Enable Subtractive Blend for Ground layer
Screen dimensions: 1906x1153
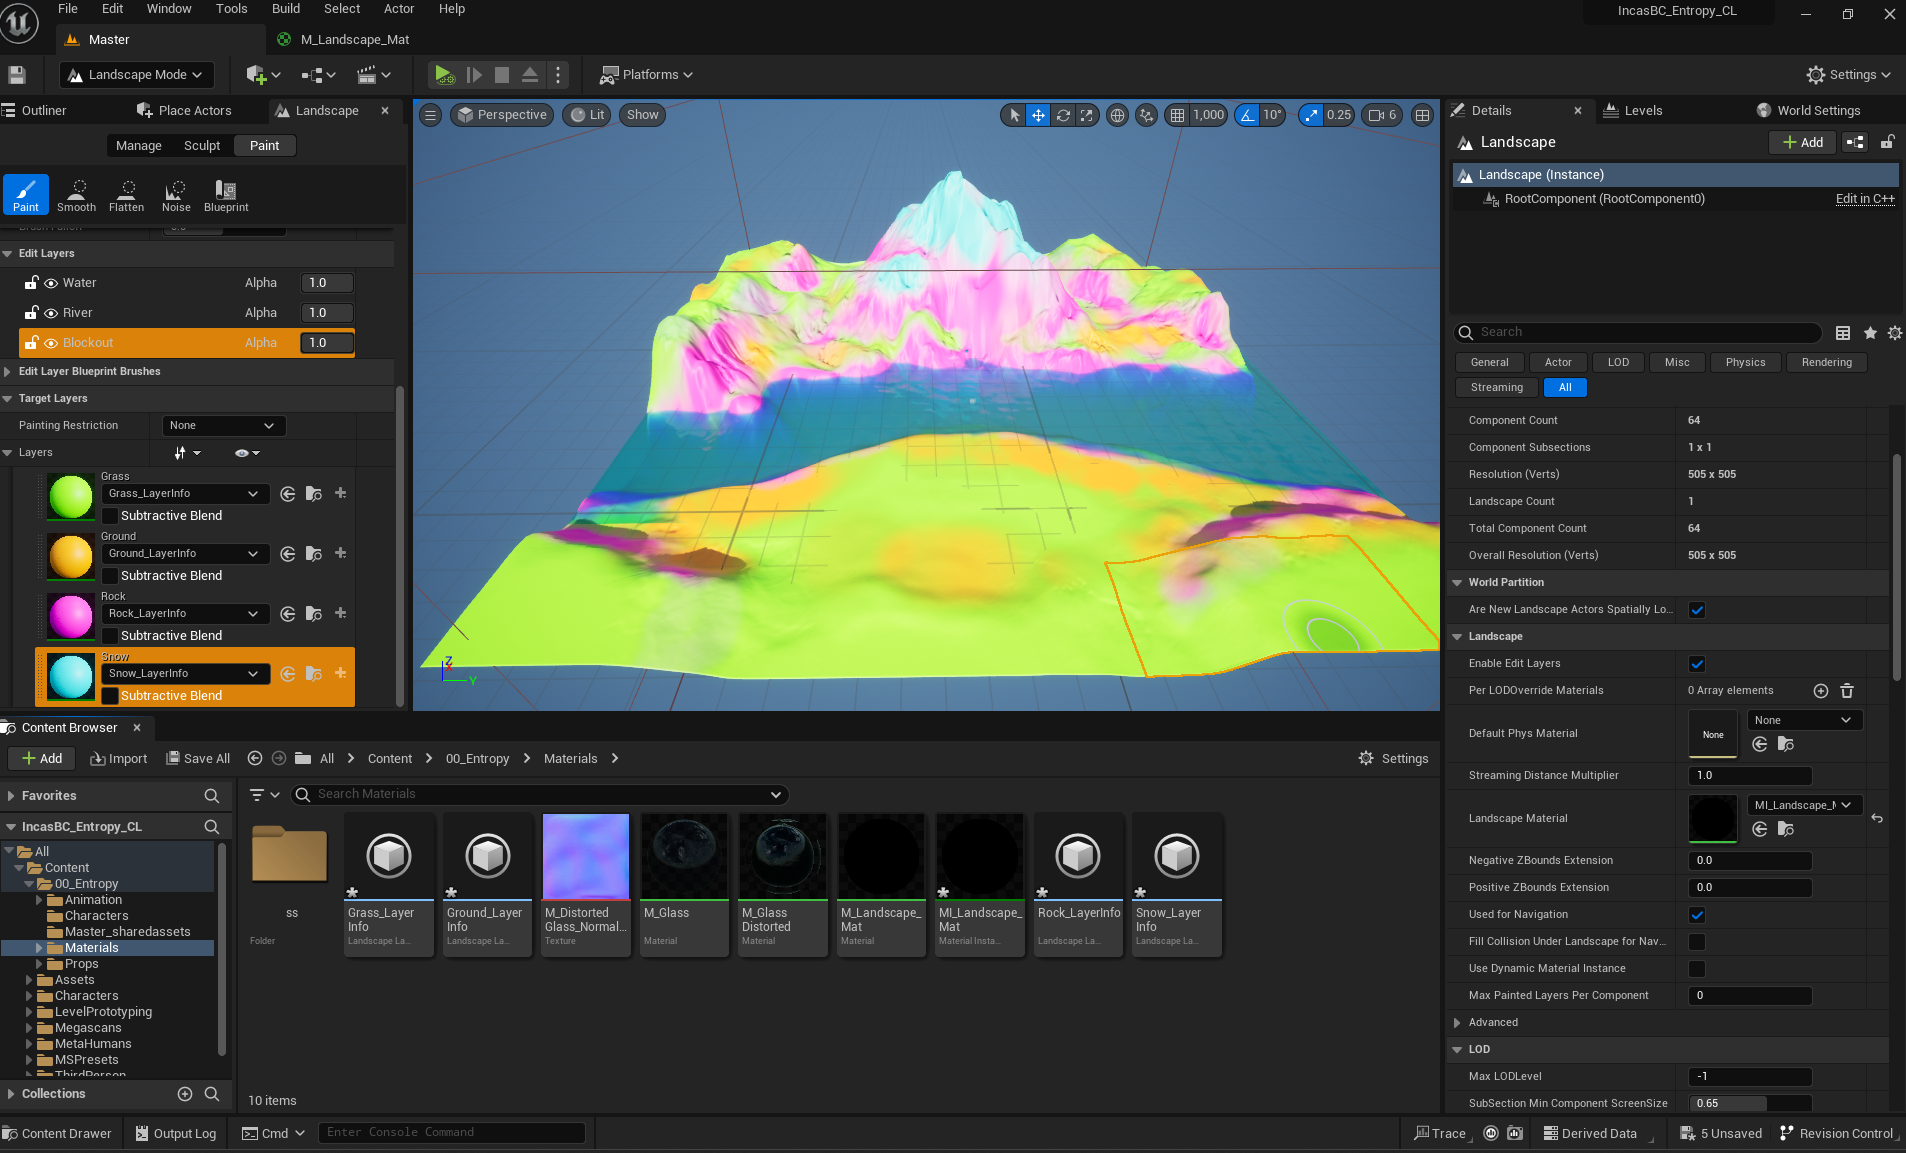point(110,576)
